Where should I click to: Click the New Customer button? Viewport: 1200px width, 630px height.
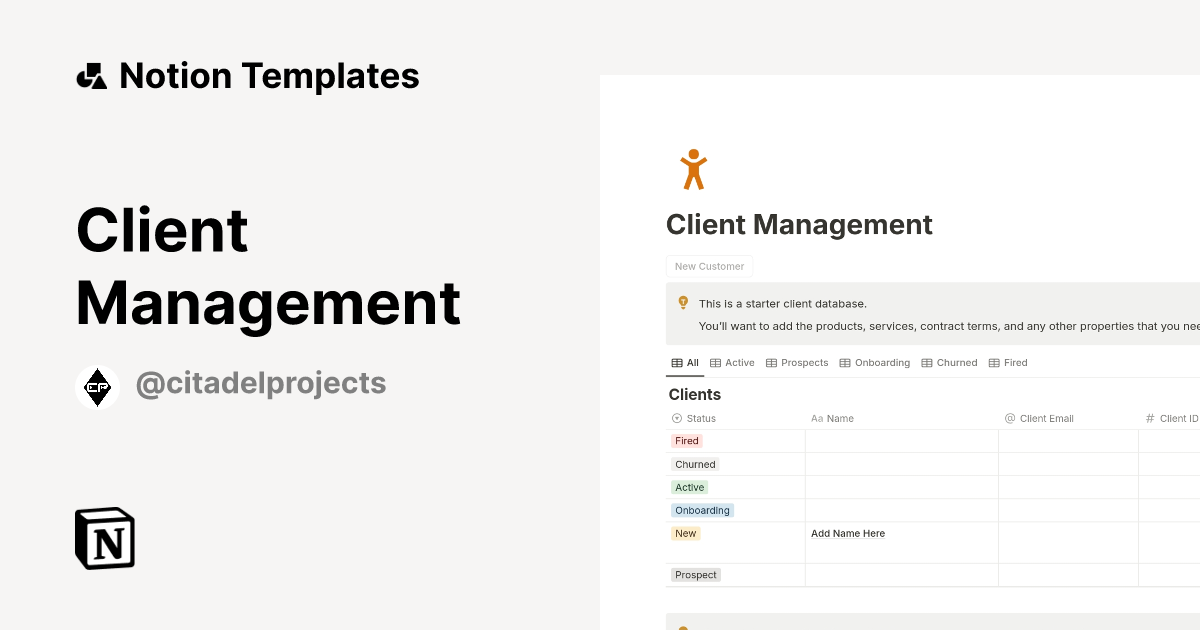point(709,266)
